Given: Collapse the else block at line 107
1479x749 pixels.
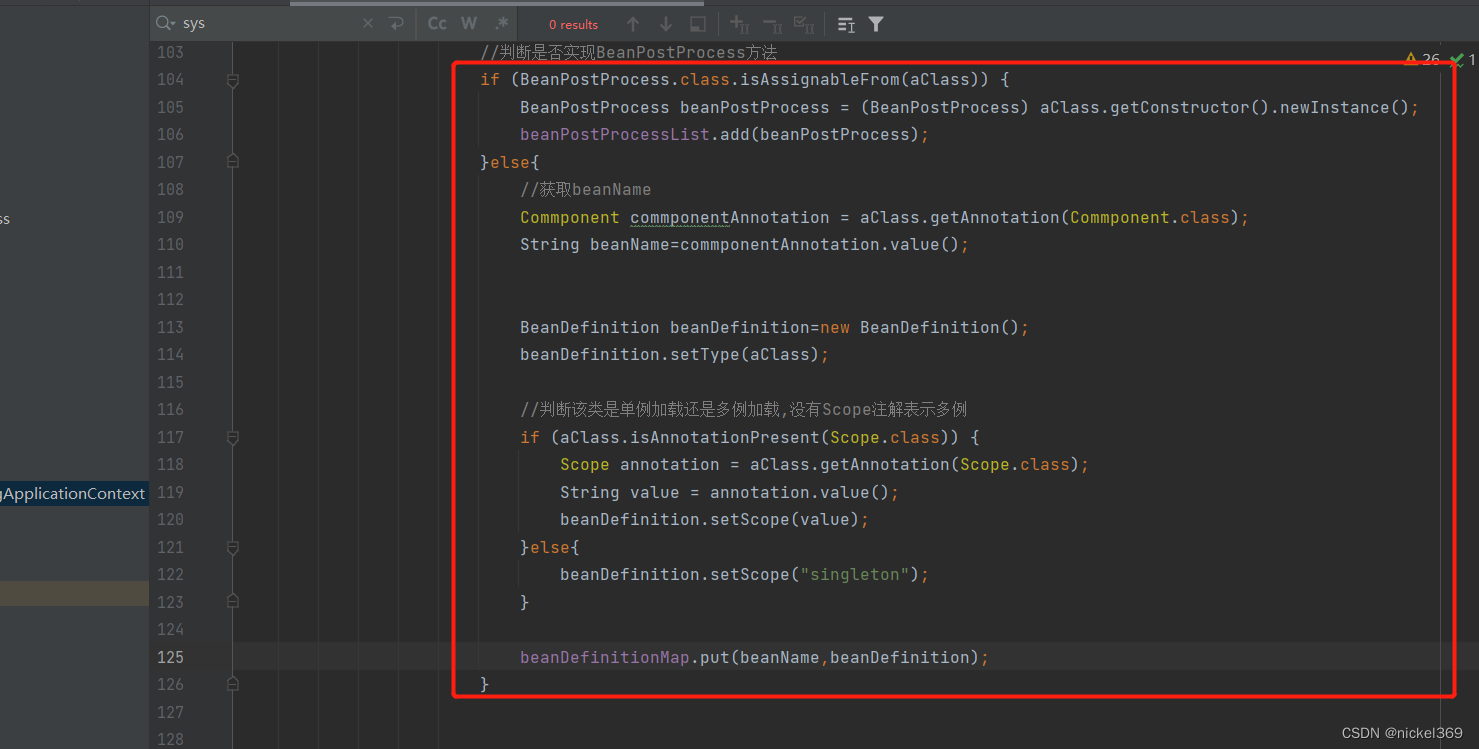Looking at the screenshot, I should [x=233, y=162].
